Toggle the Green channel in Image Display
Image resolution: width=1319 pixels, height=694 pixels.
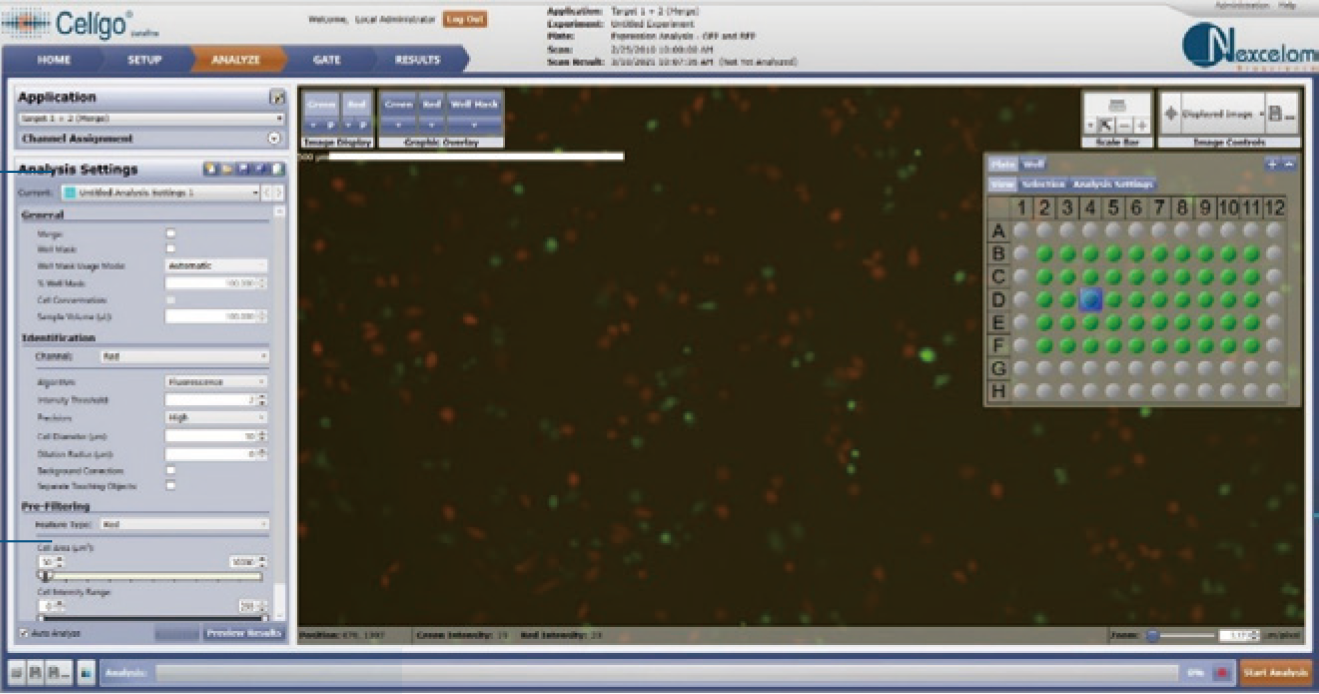321,103
